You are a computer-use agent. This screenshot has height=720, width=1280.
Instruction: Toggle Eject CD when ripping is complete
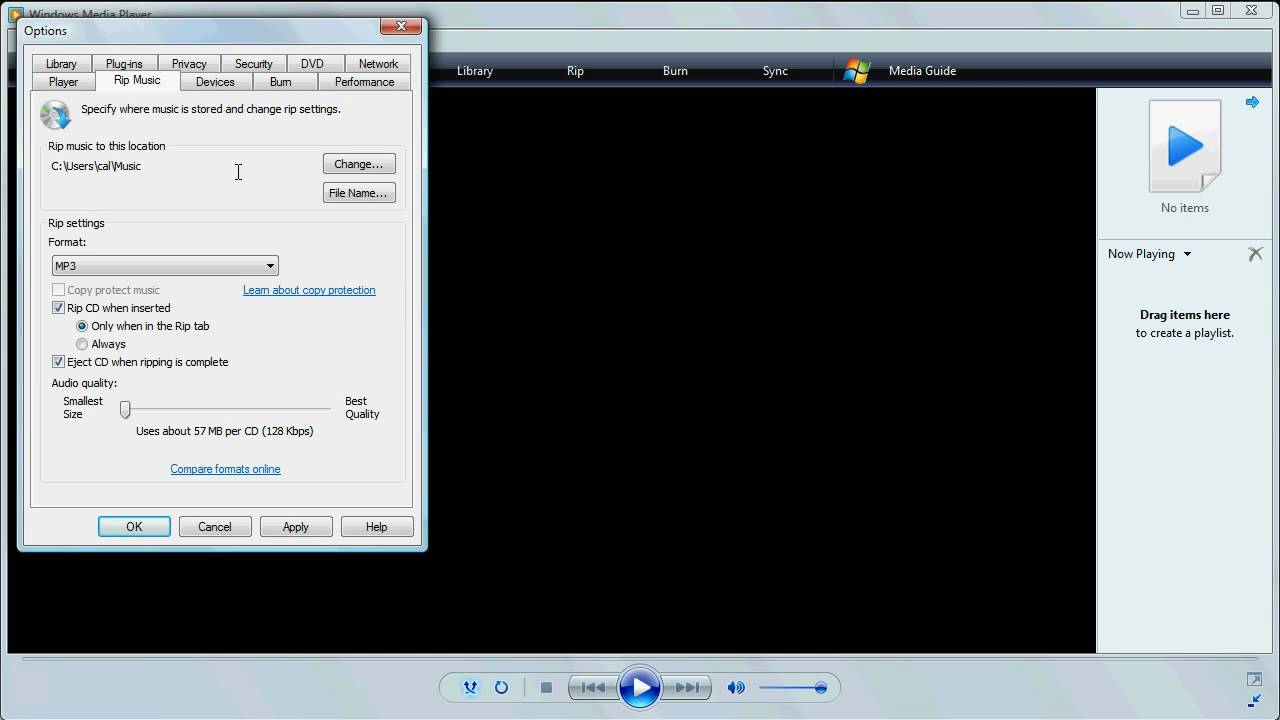click(58, 362)
